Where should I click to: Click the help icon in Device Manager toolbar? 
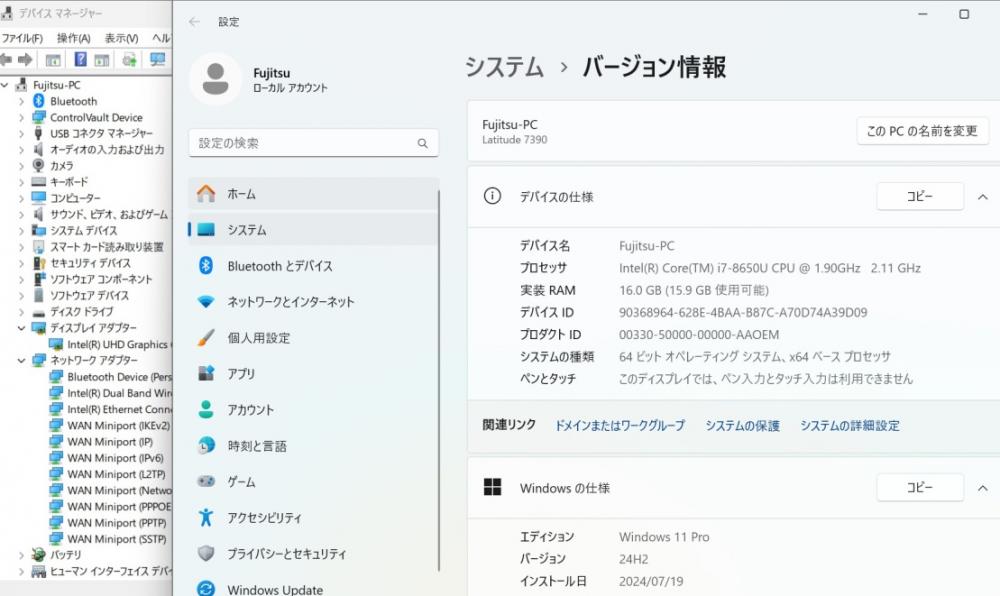point(80,59)
